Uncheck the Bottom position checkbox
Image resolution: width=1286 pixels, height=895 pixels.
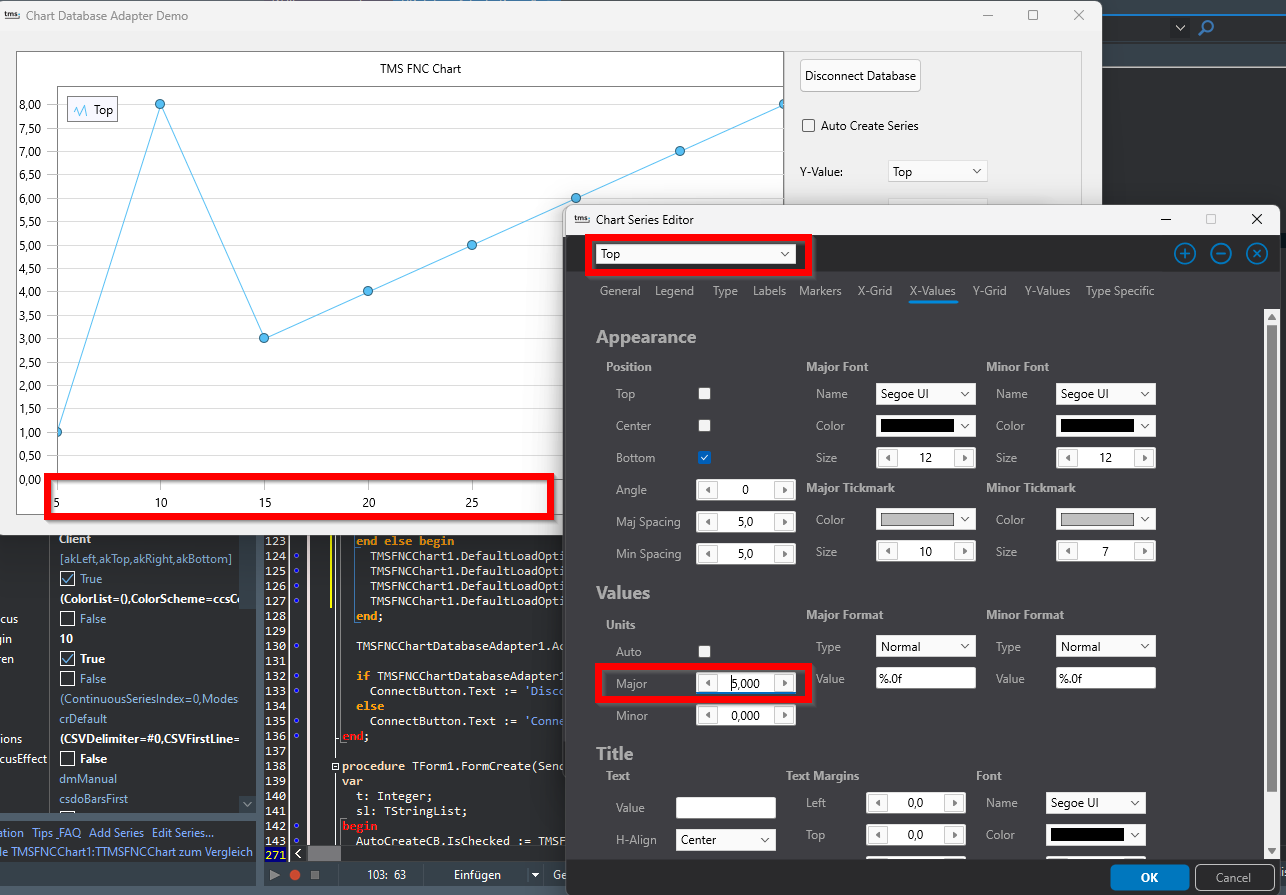coord(704,458)
